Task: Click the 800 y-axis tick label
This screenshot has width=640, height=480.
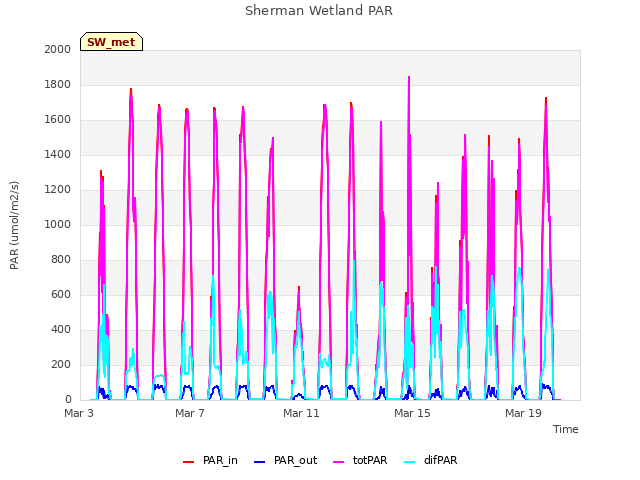Action: click(x=61, y=260)
